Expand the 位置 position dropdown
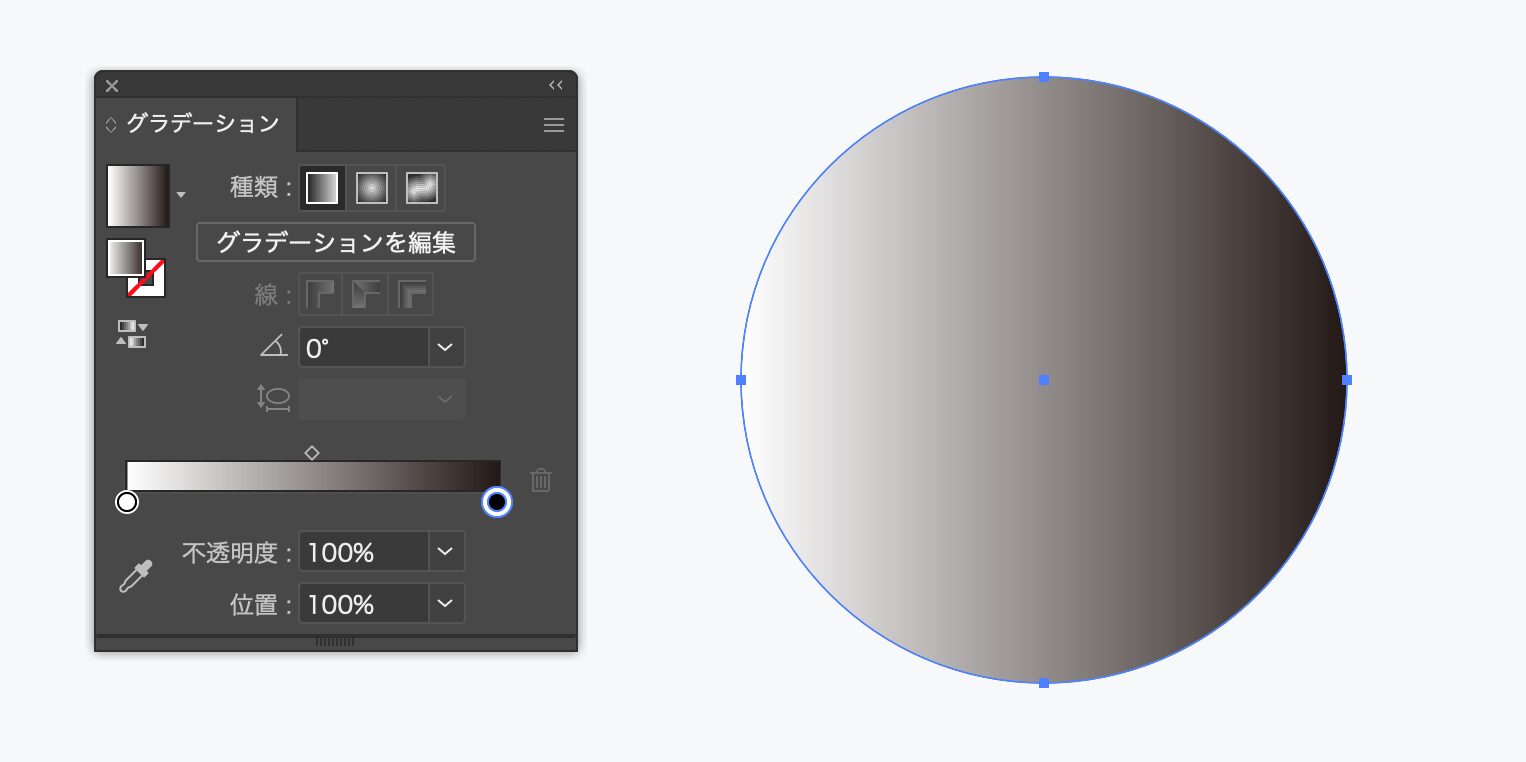This screenshot has height=762, width=1526. pyautogui.click(x=446, y=603)
